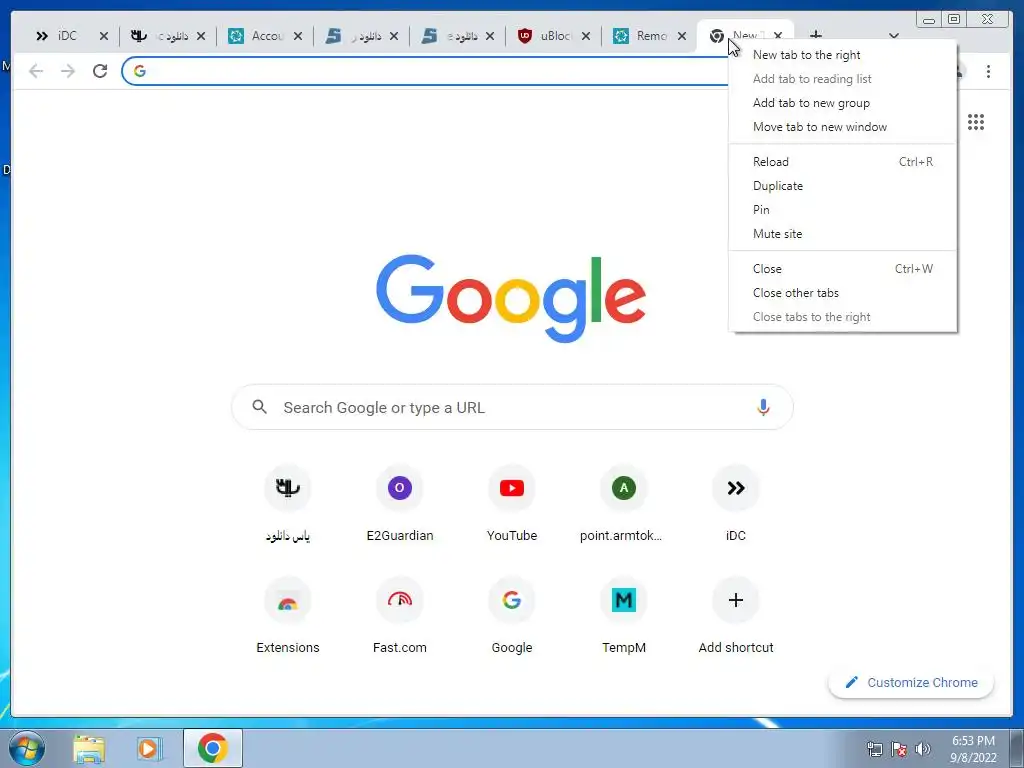Close the uBlock tab
Viewport: 1024px width, 768px height.
(586, 36)
